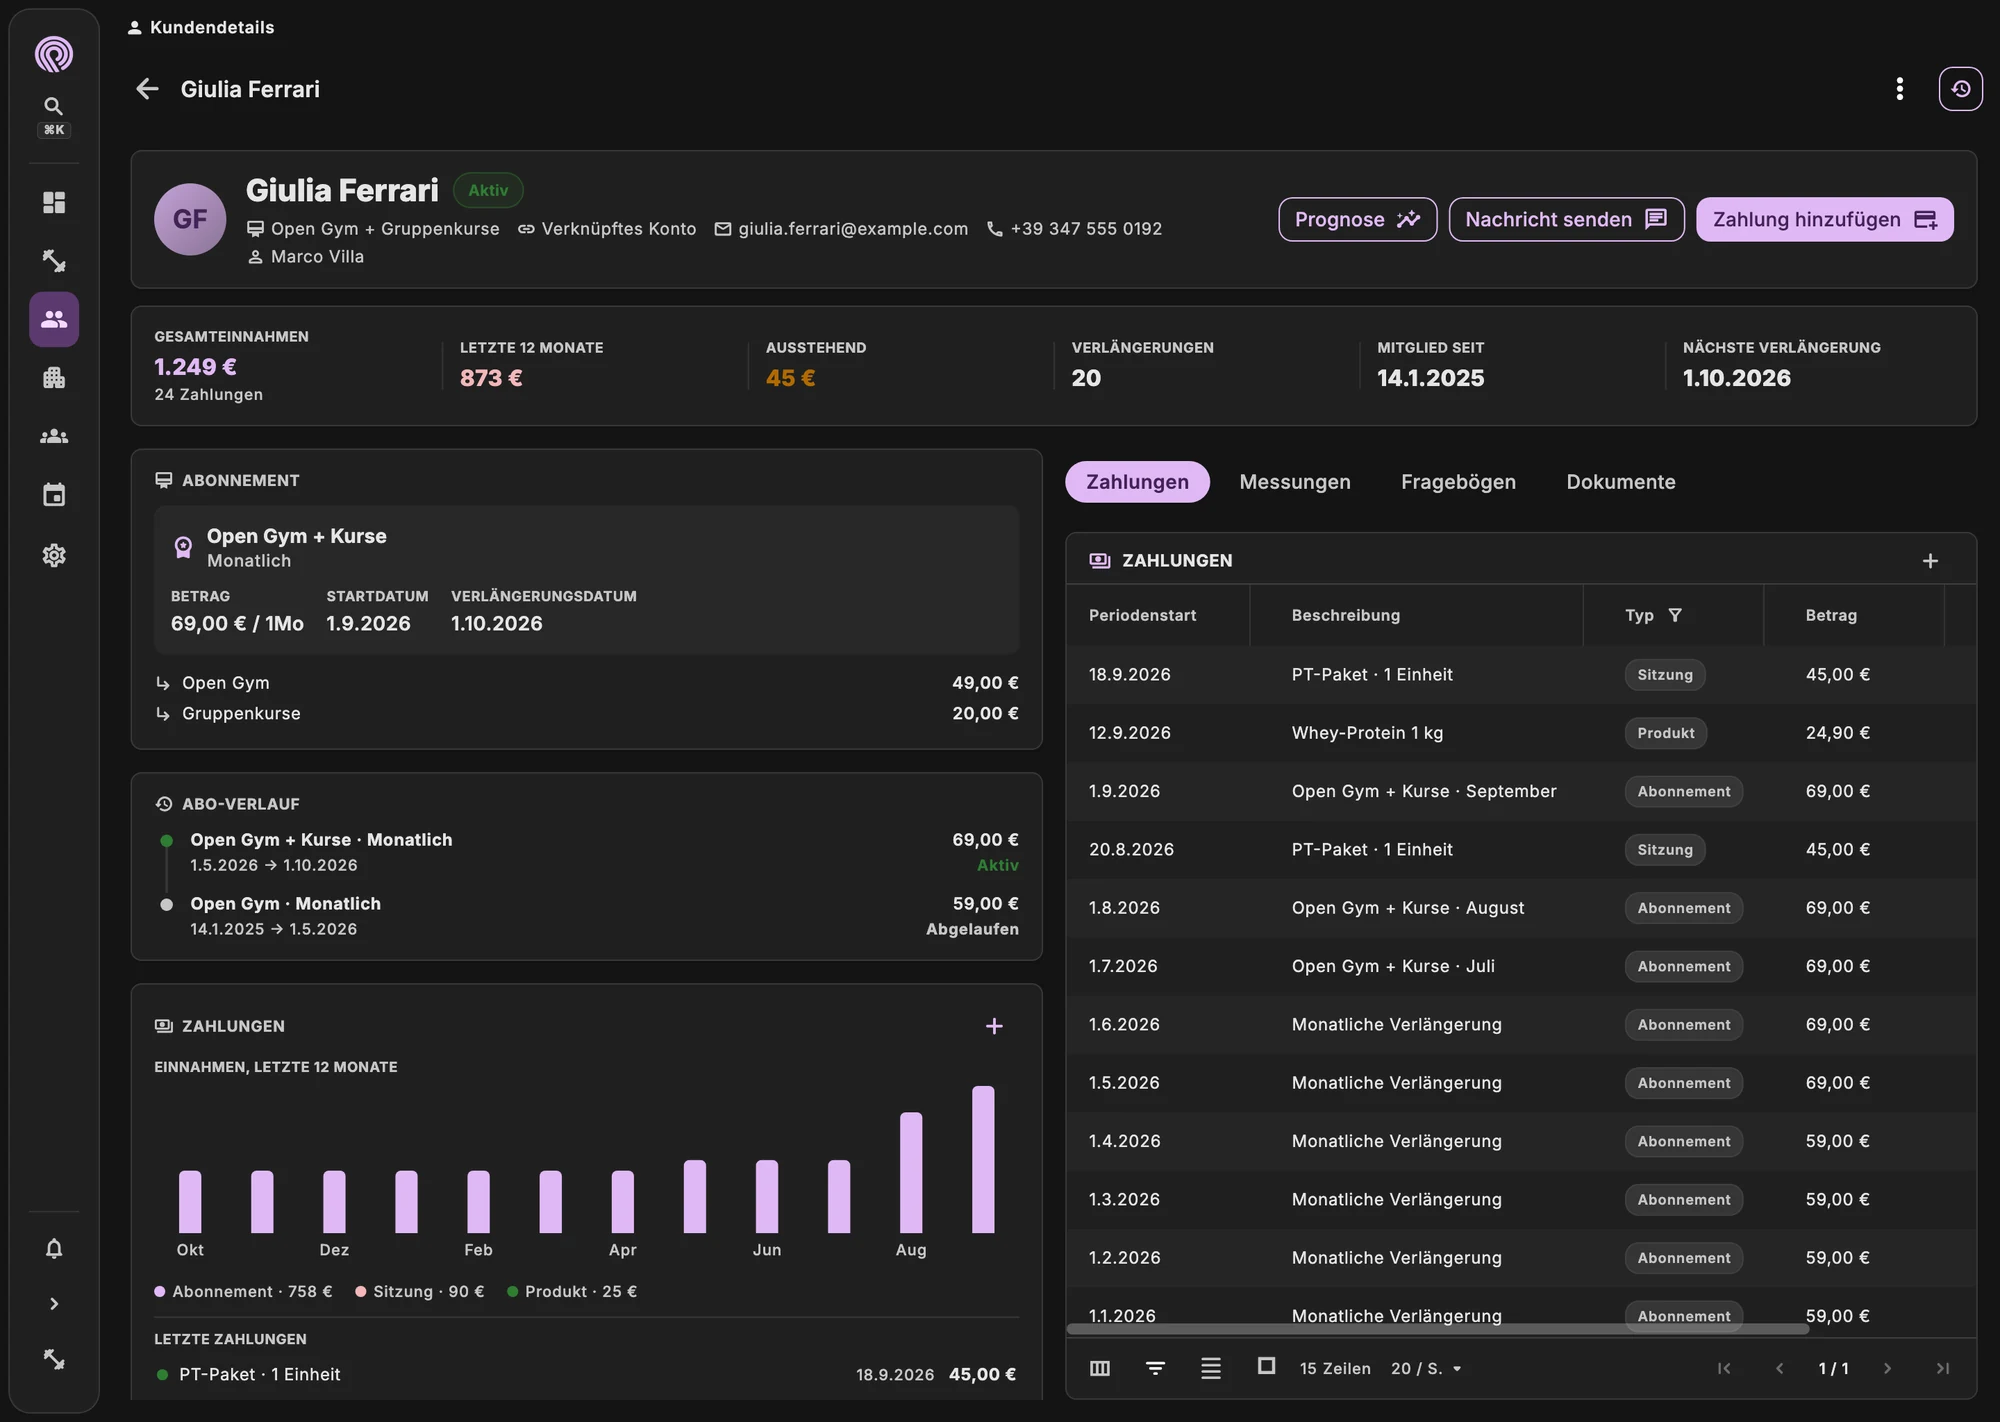Click the horizontal scrollbar of the payments table

[x=1438, y=1329]
